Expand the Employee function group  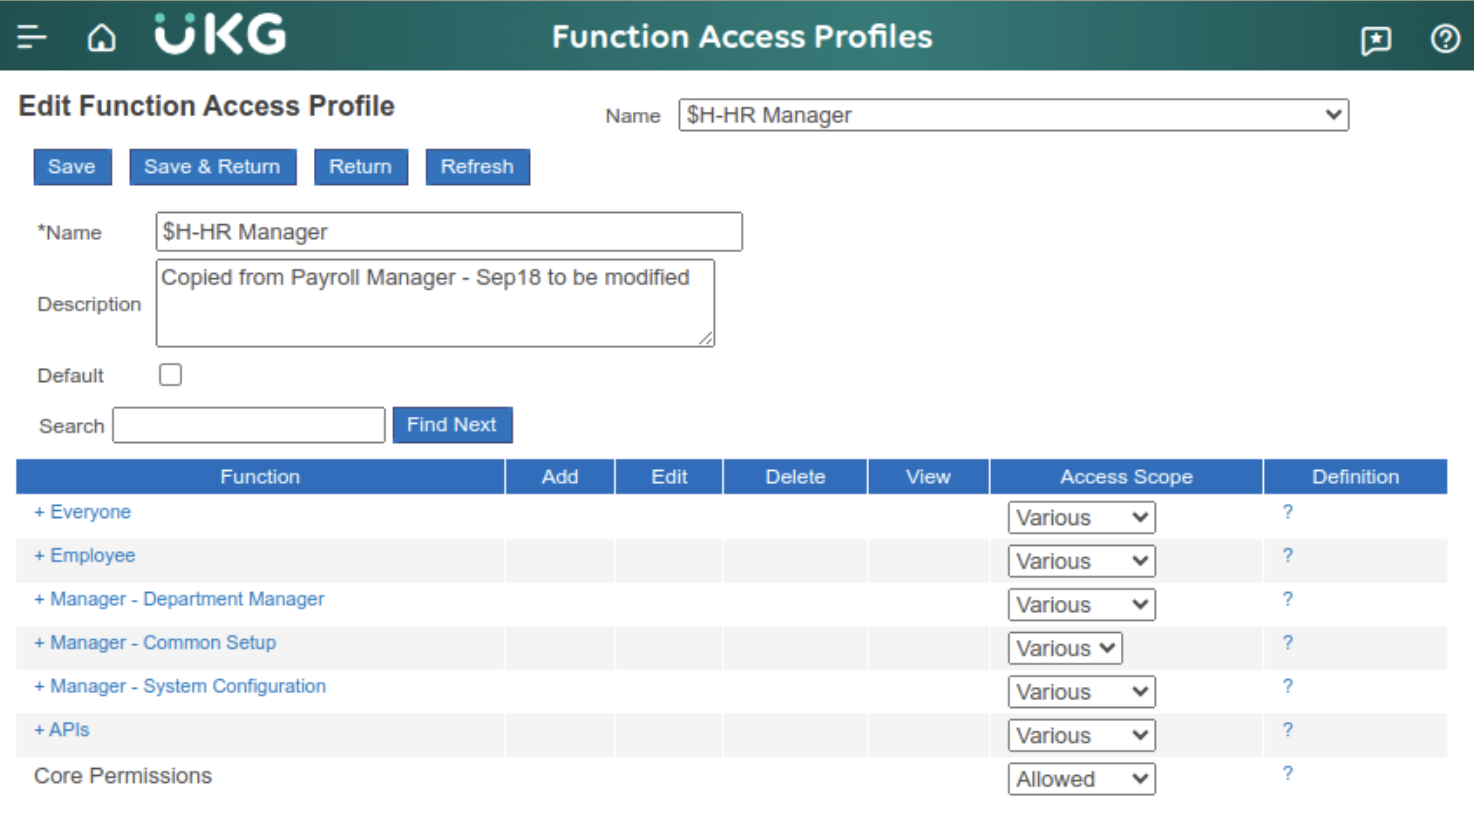coord(84,555)
